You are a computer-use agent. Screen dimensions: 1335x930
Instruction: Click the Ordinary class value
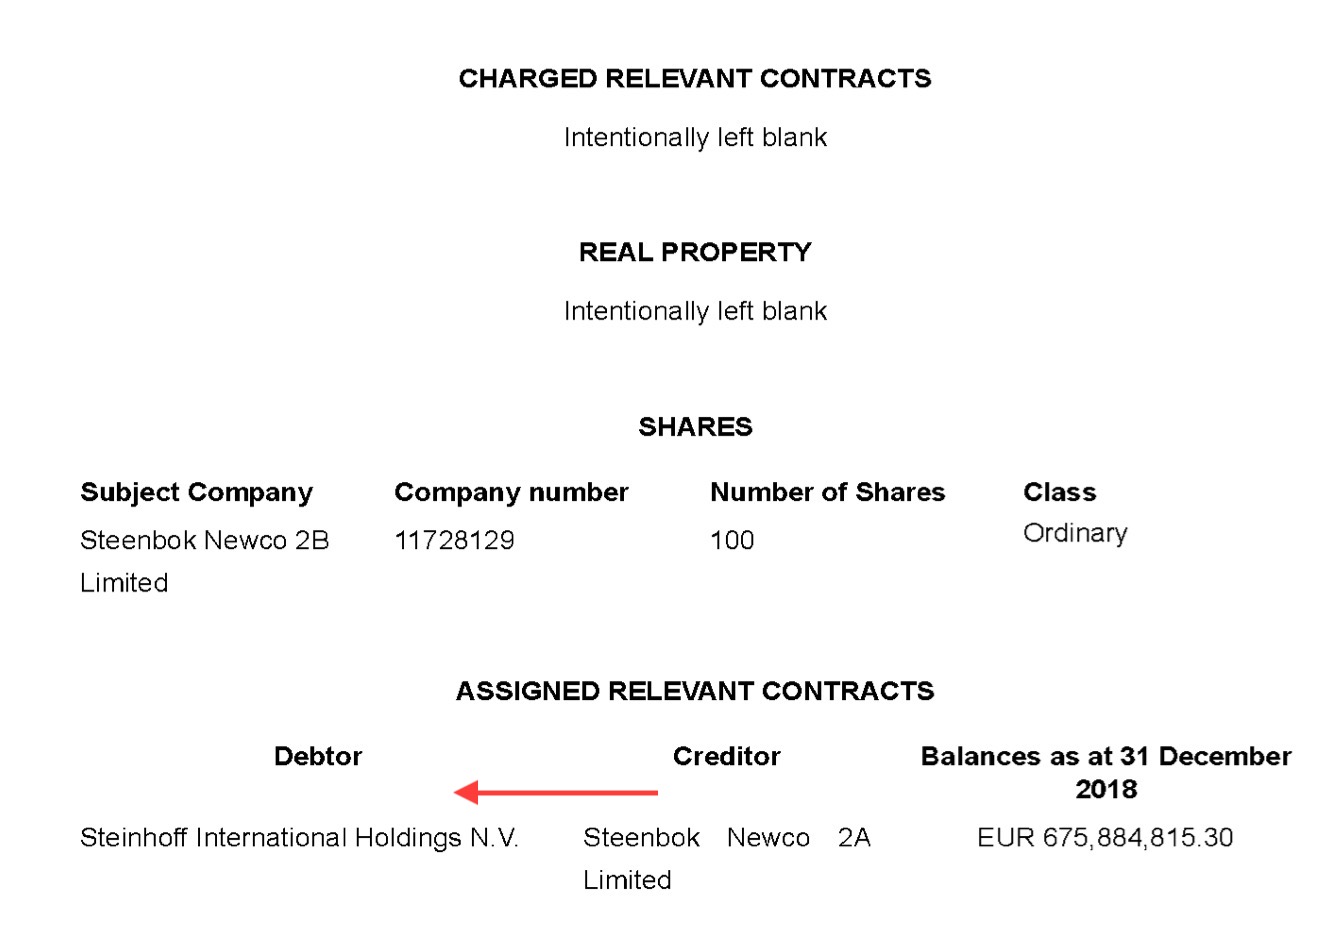(1075, 533)
